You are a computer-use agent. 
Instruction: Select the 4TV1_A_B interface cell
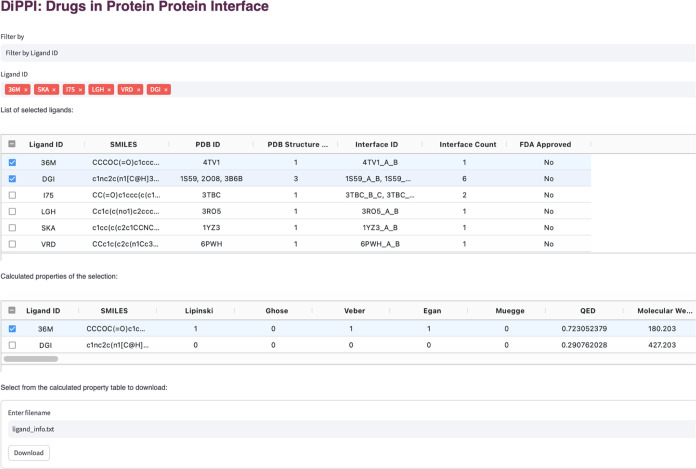pyautogui.click(x=380, y=162)
